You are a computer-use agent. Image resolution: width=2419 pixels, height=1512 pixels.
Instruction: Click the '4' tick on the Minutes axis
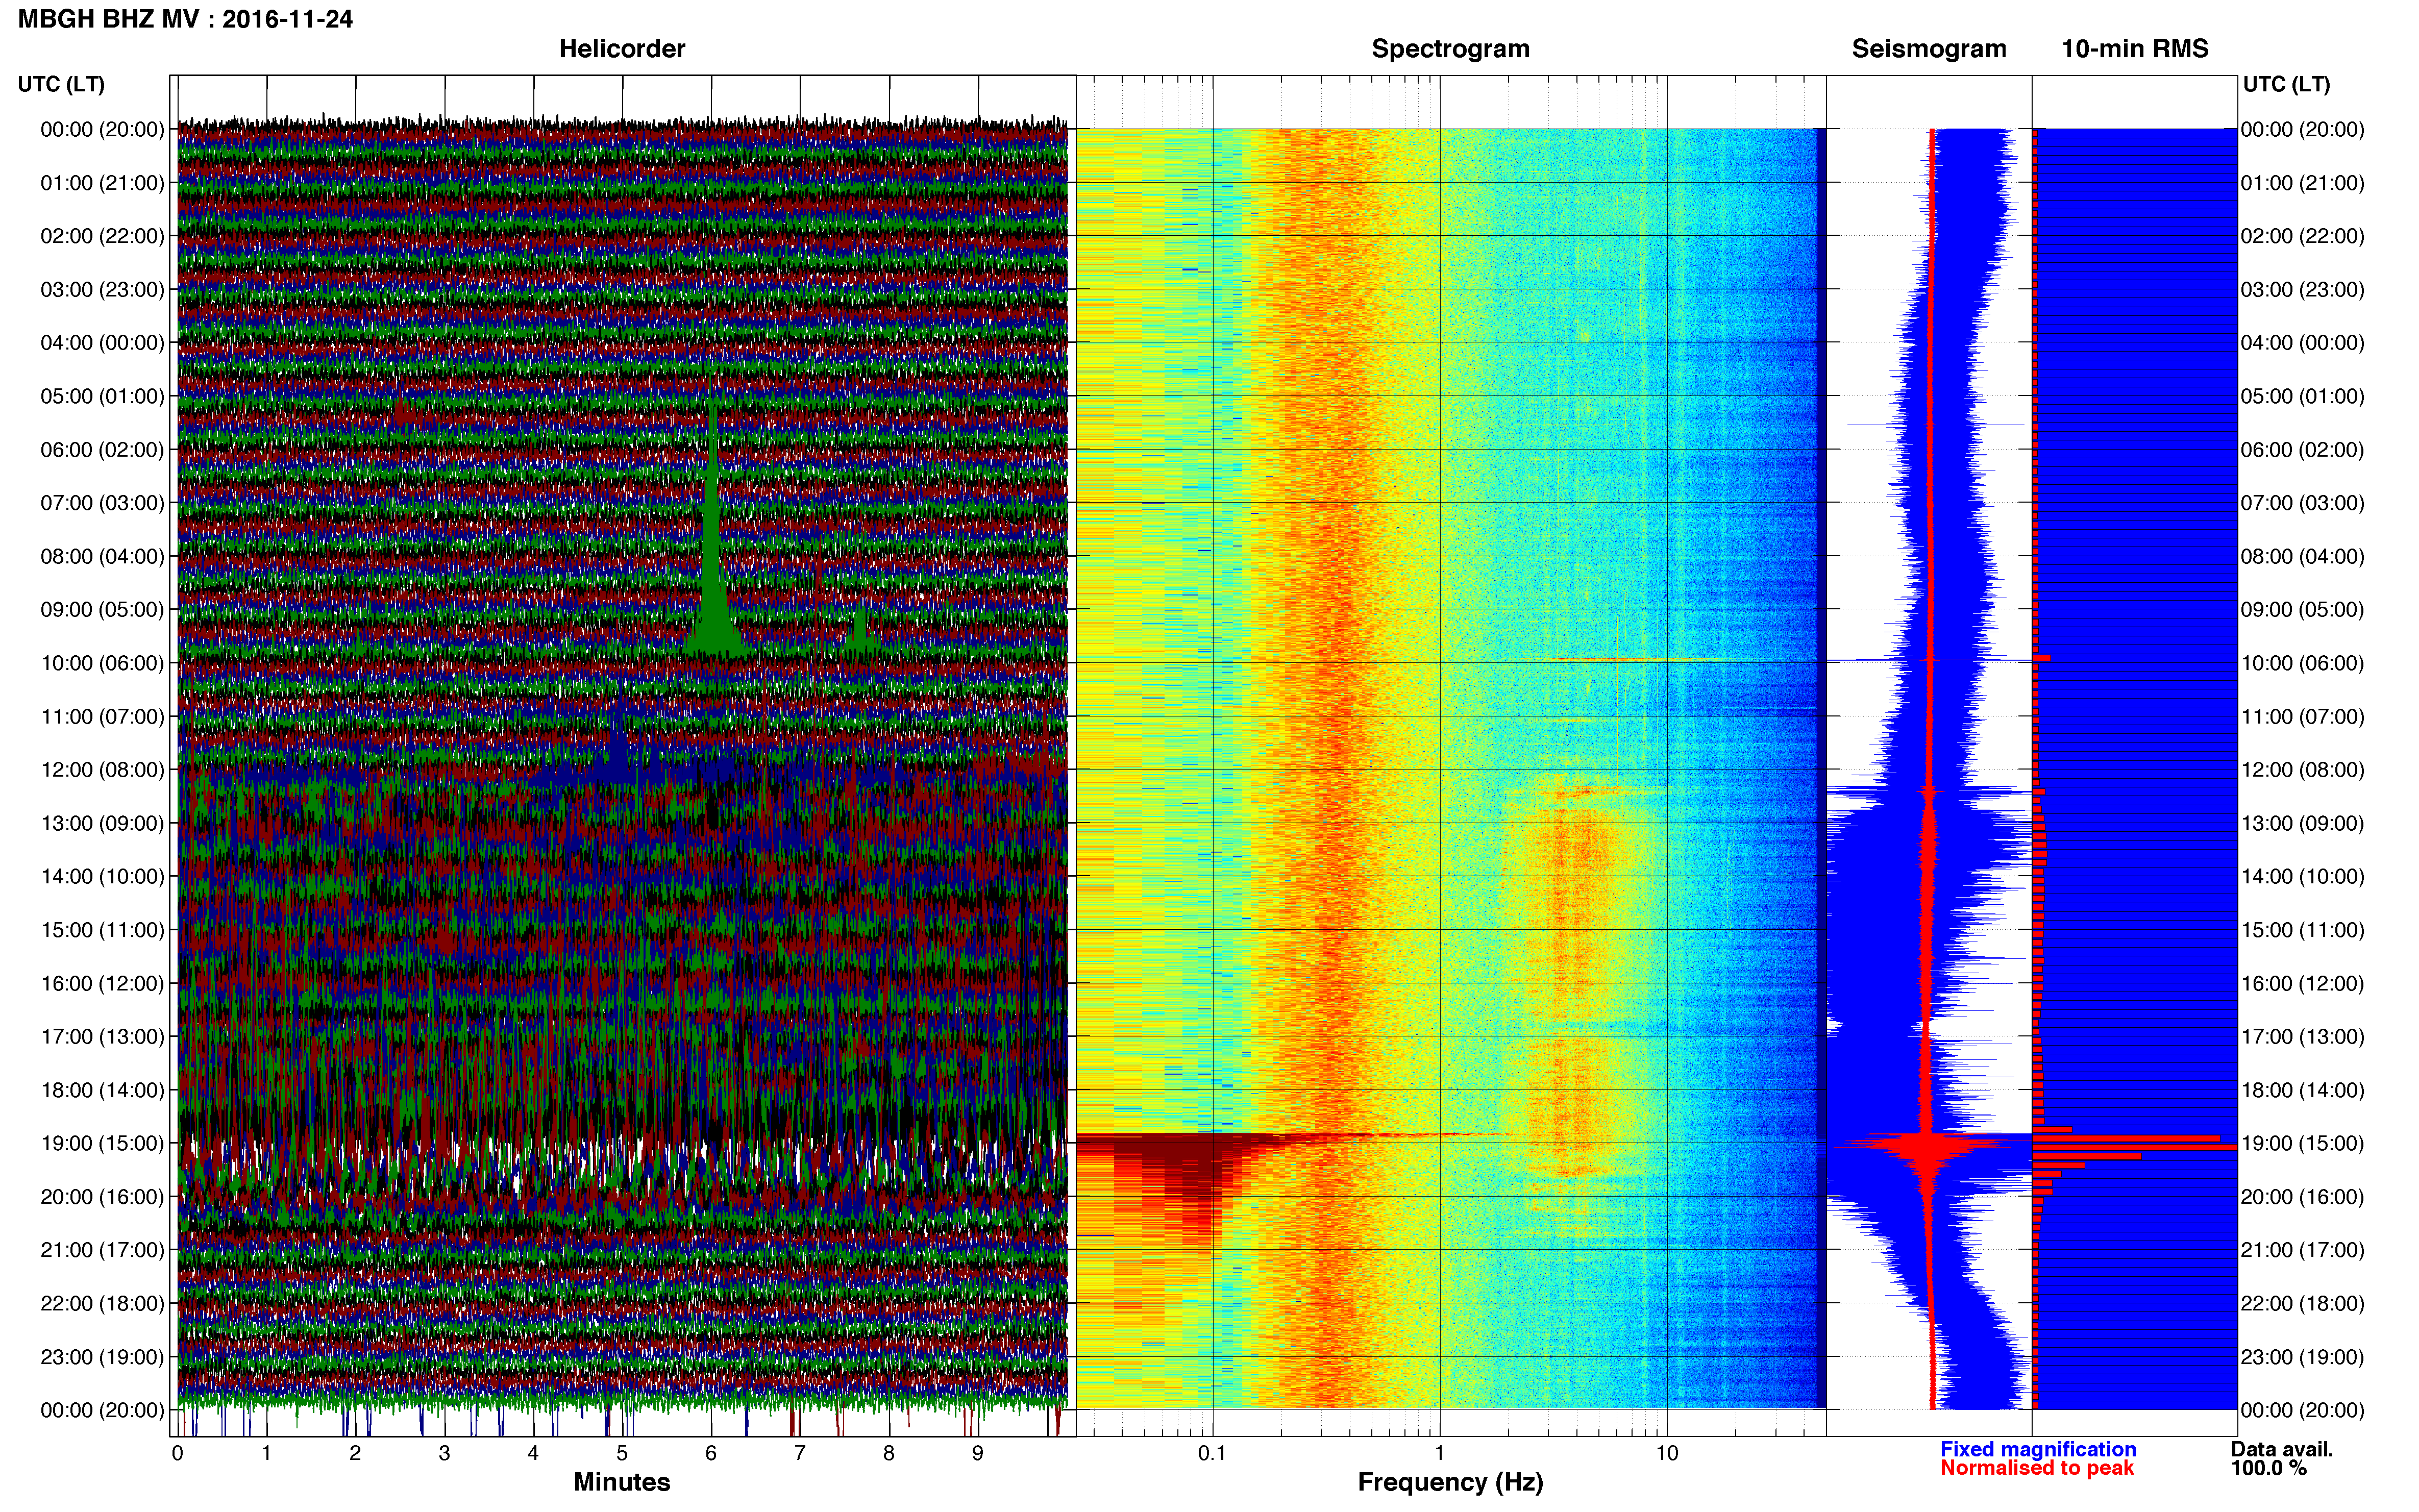pos(533,1454)
